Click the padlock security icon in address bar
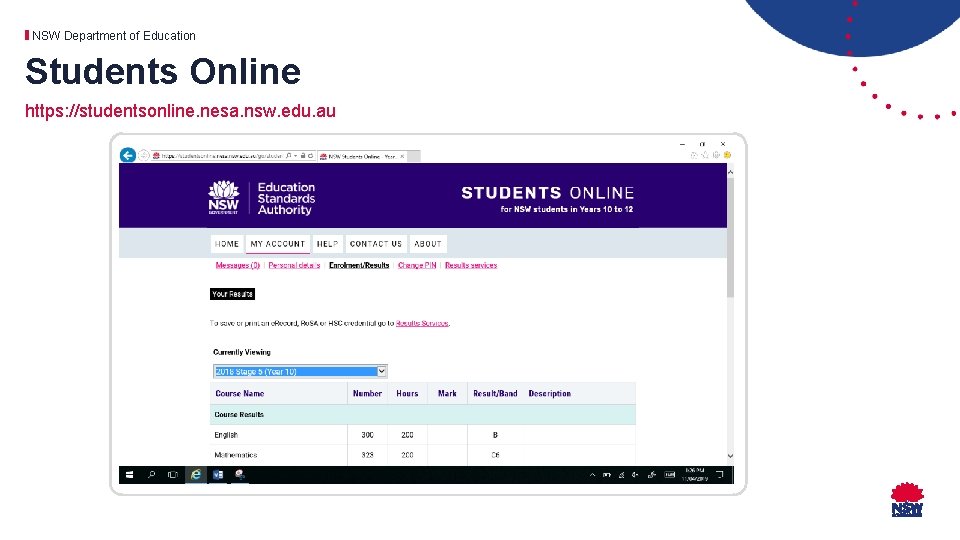 pos(302,156)
